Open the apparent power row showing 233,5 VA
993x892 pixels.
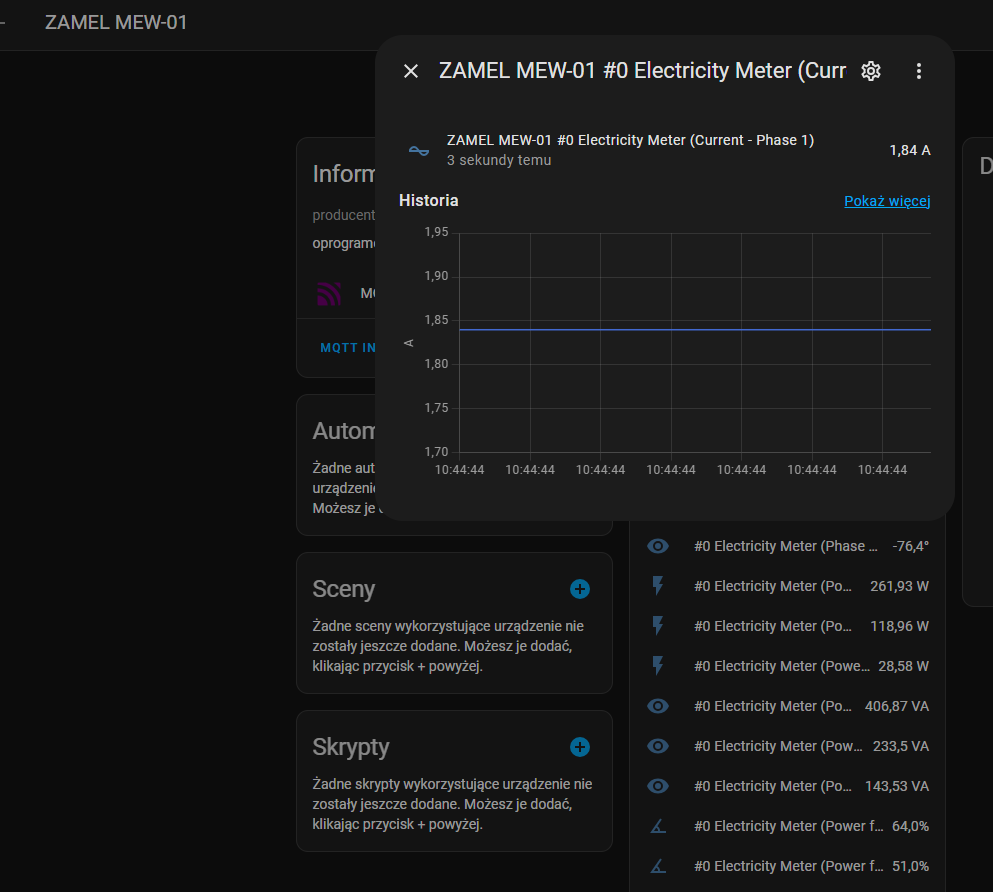point(788,746)
